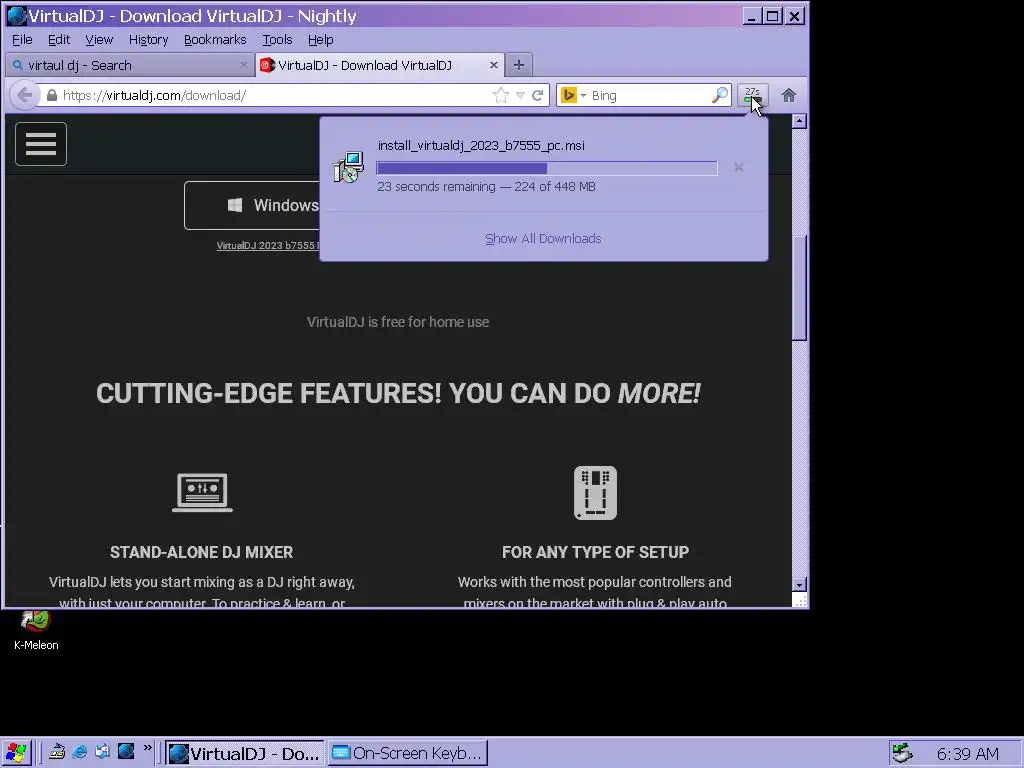Open the History menu
1024x768 pixels.
148,40
